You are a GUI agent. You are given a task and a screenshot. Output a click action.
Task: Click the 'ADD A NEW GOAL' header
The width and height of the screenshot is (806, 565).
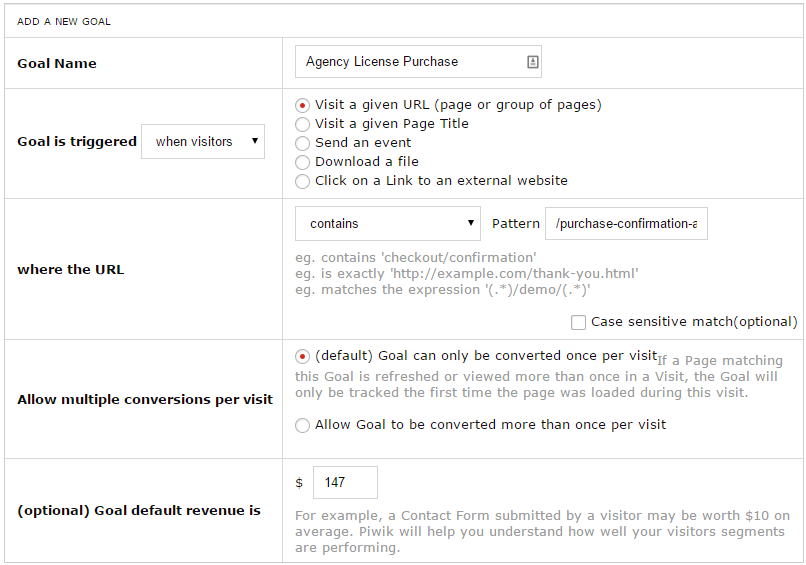click(x=65, y=21)
